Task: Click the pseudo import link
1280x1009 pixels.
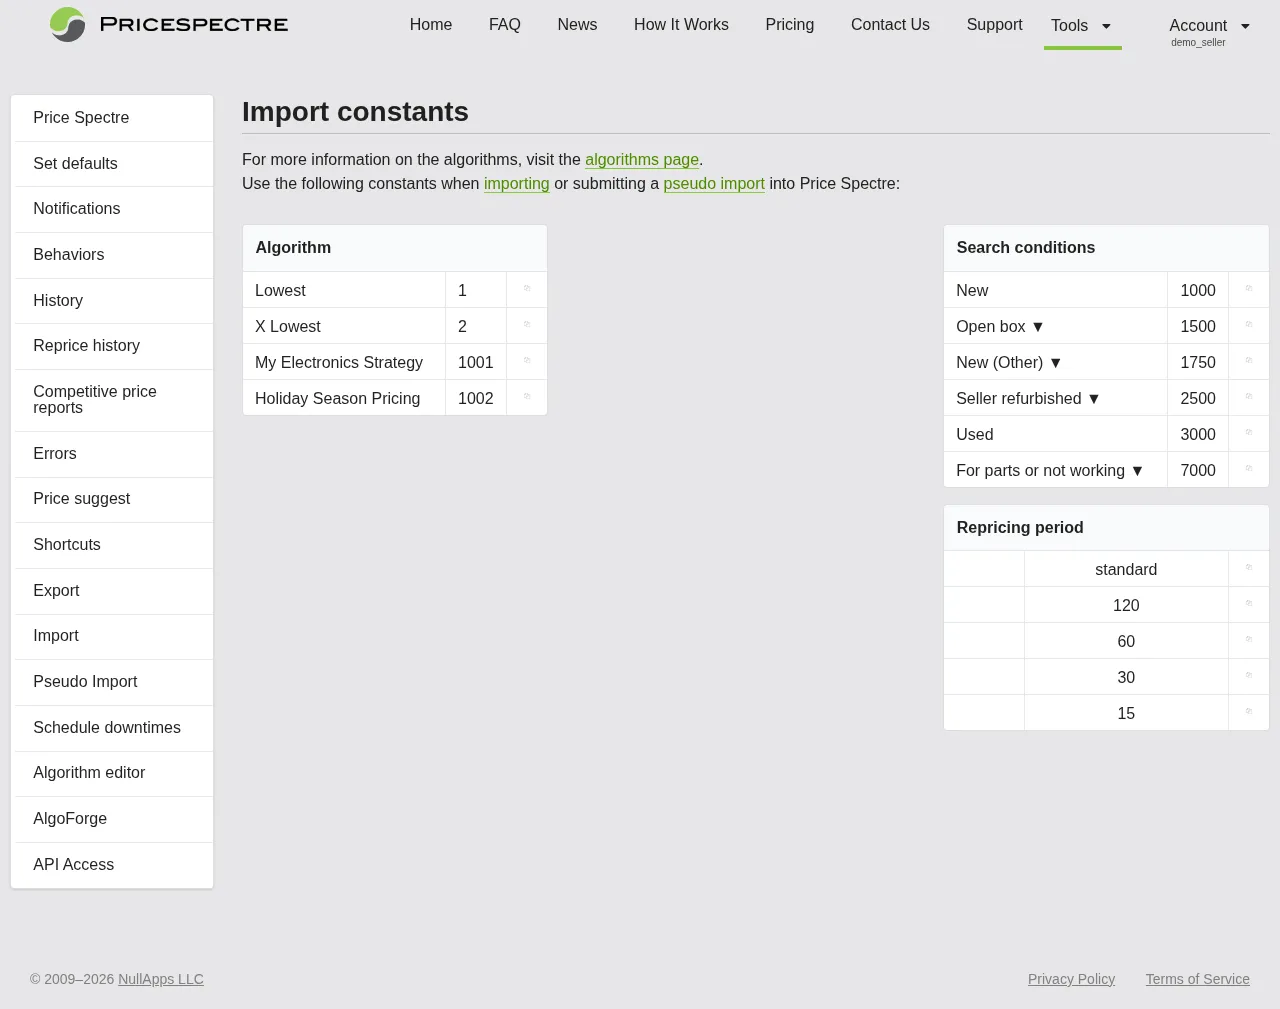Action: [714, 184]
